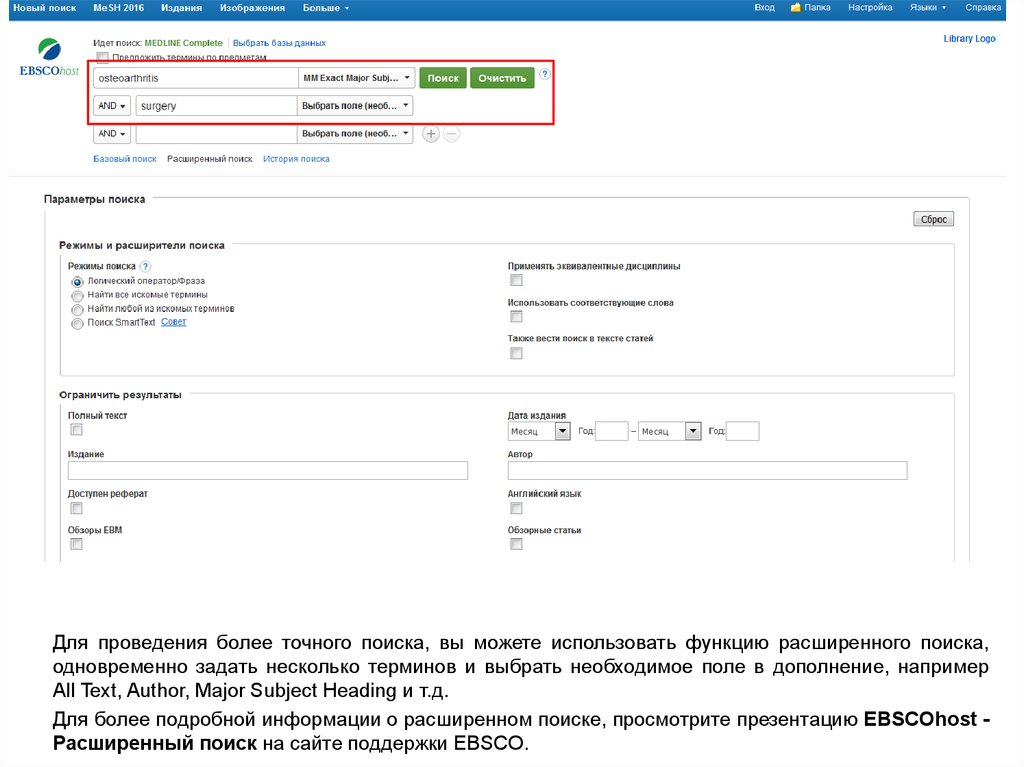This screenshot has width=1024, height=767.
Task: Toggle Предложить термины по предметам checkbox
Action: coord(103,57)
